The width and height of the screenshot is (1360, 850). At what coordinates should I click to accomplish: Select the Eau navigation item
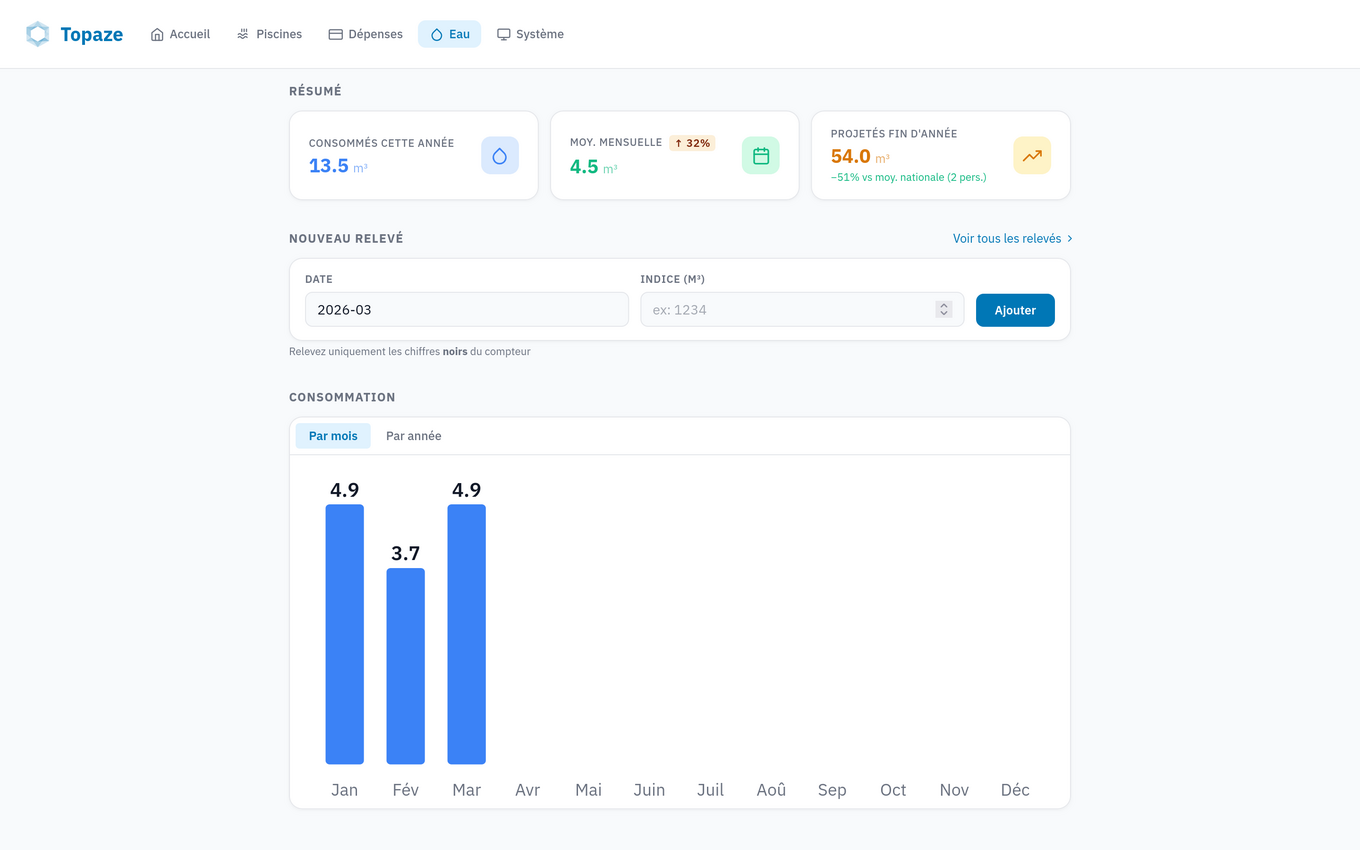(449, 34)
